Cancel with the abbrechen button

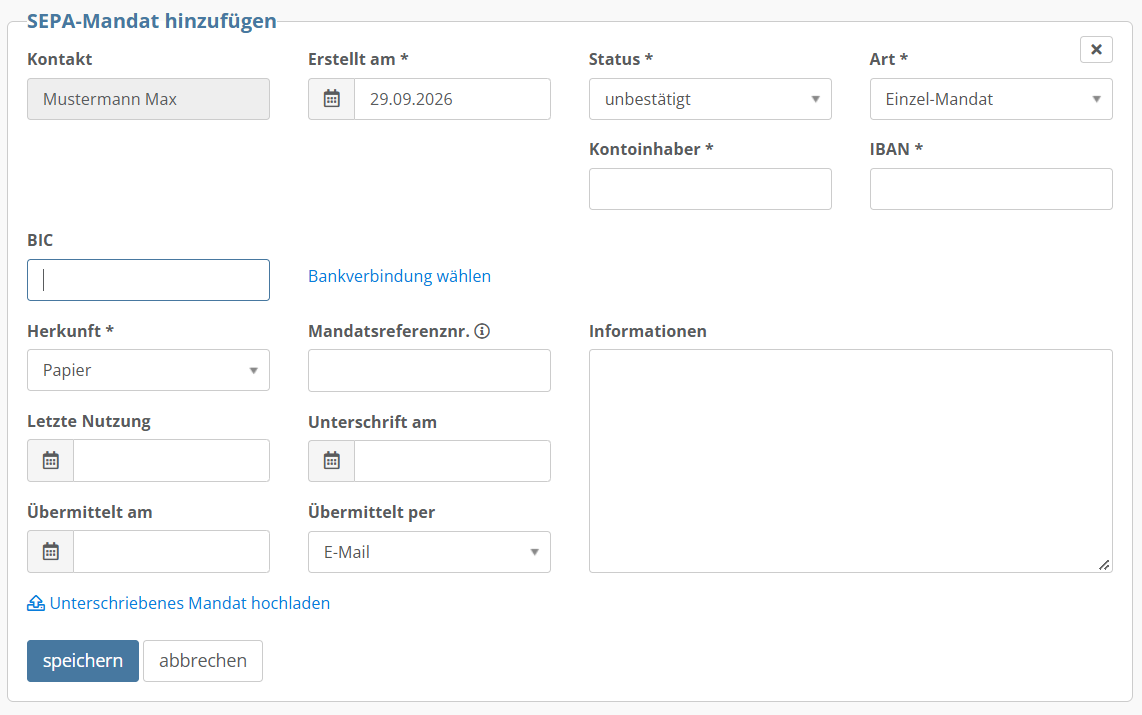coord(202,660)
